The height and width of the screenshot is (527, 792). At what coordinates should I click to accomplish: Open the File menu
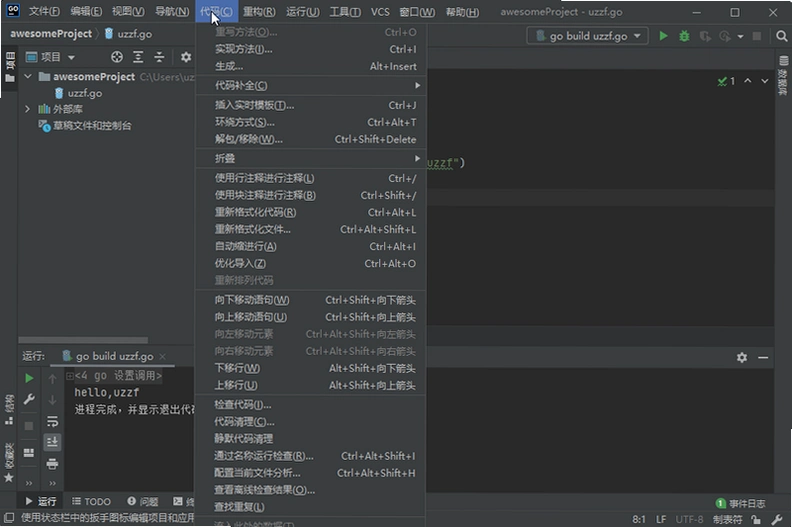pos(44,12)
